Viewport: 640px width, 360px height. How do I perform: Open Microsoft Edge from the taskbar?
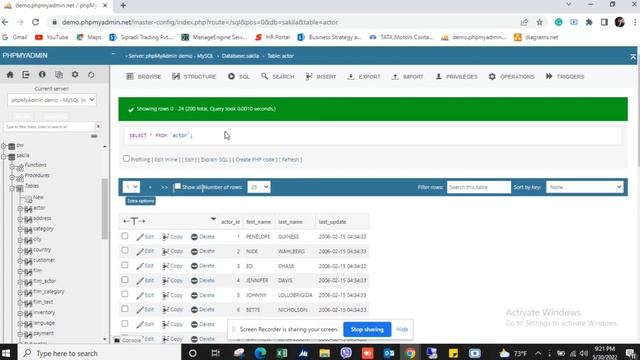tap(260, 353)
